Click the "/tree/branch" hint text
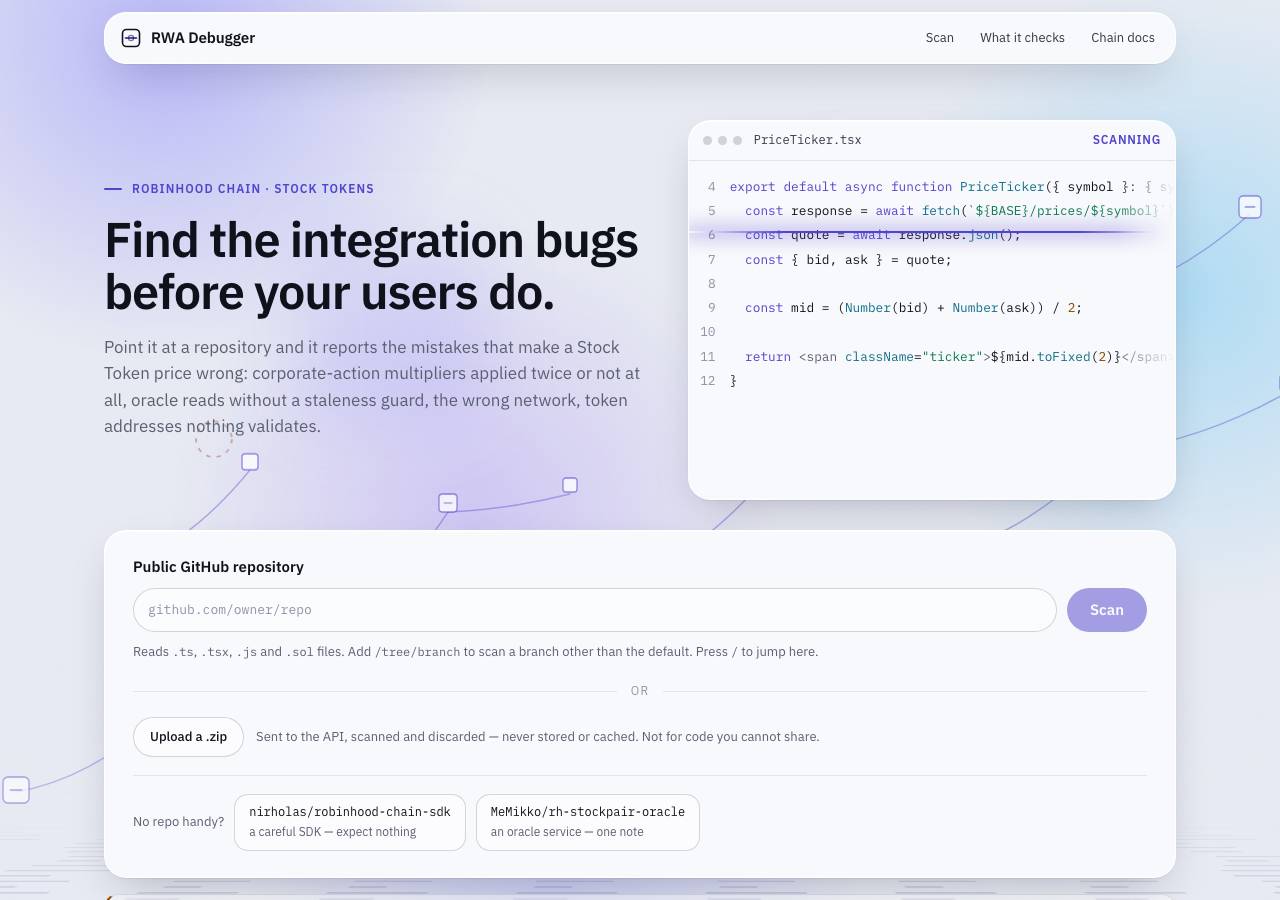Screen dimensions: 1280x900 point(417,652)
